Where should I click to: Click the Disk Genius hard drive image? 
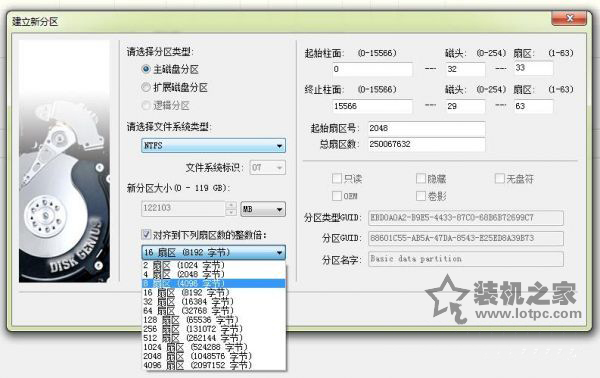click(x=64, y=161)
